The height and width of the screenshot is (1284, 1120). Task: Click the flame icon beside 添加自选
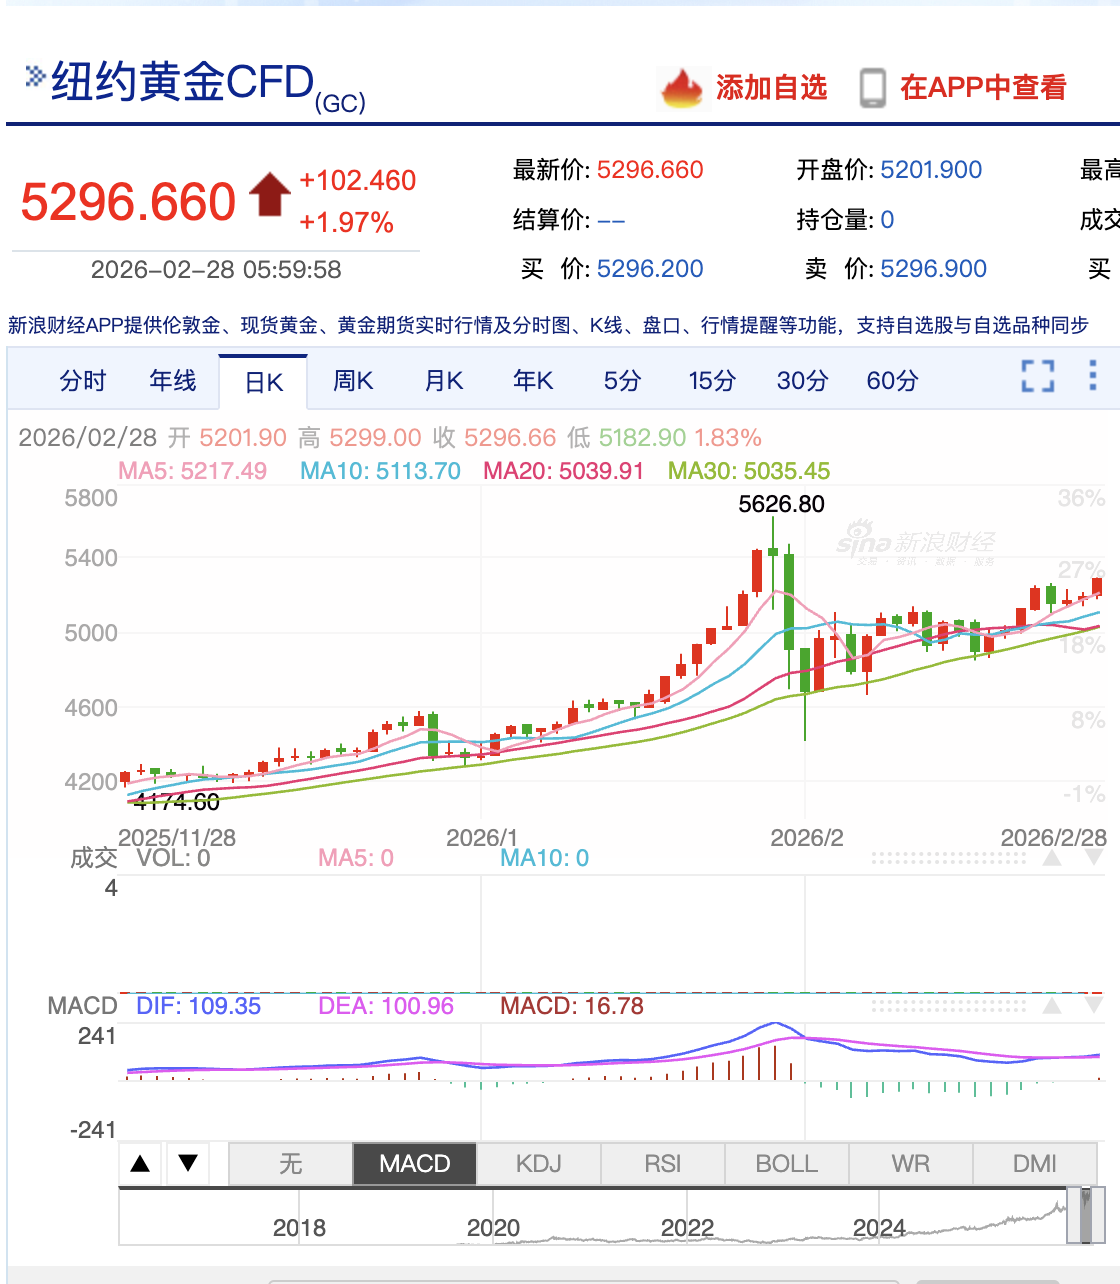pyautogui.click(x=682, y=88)
